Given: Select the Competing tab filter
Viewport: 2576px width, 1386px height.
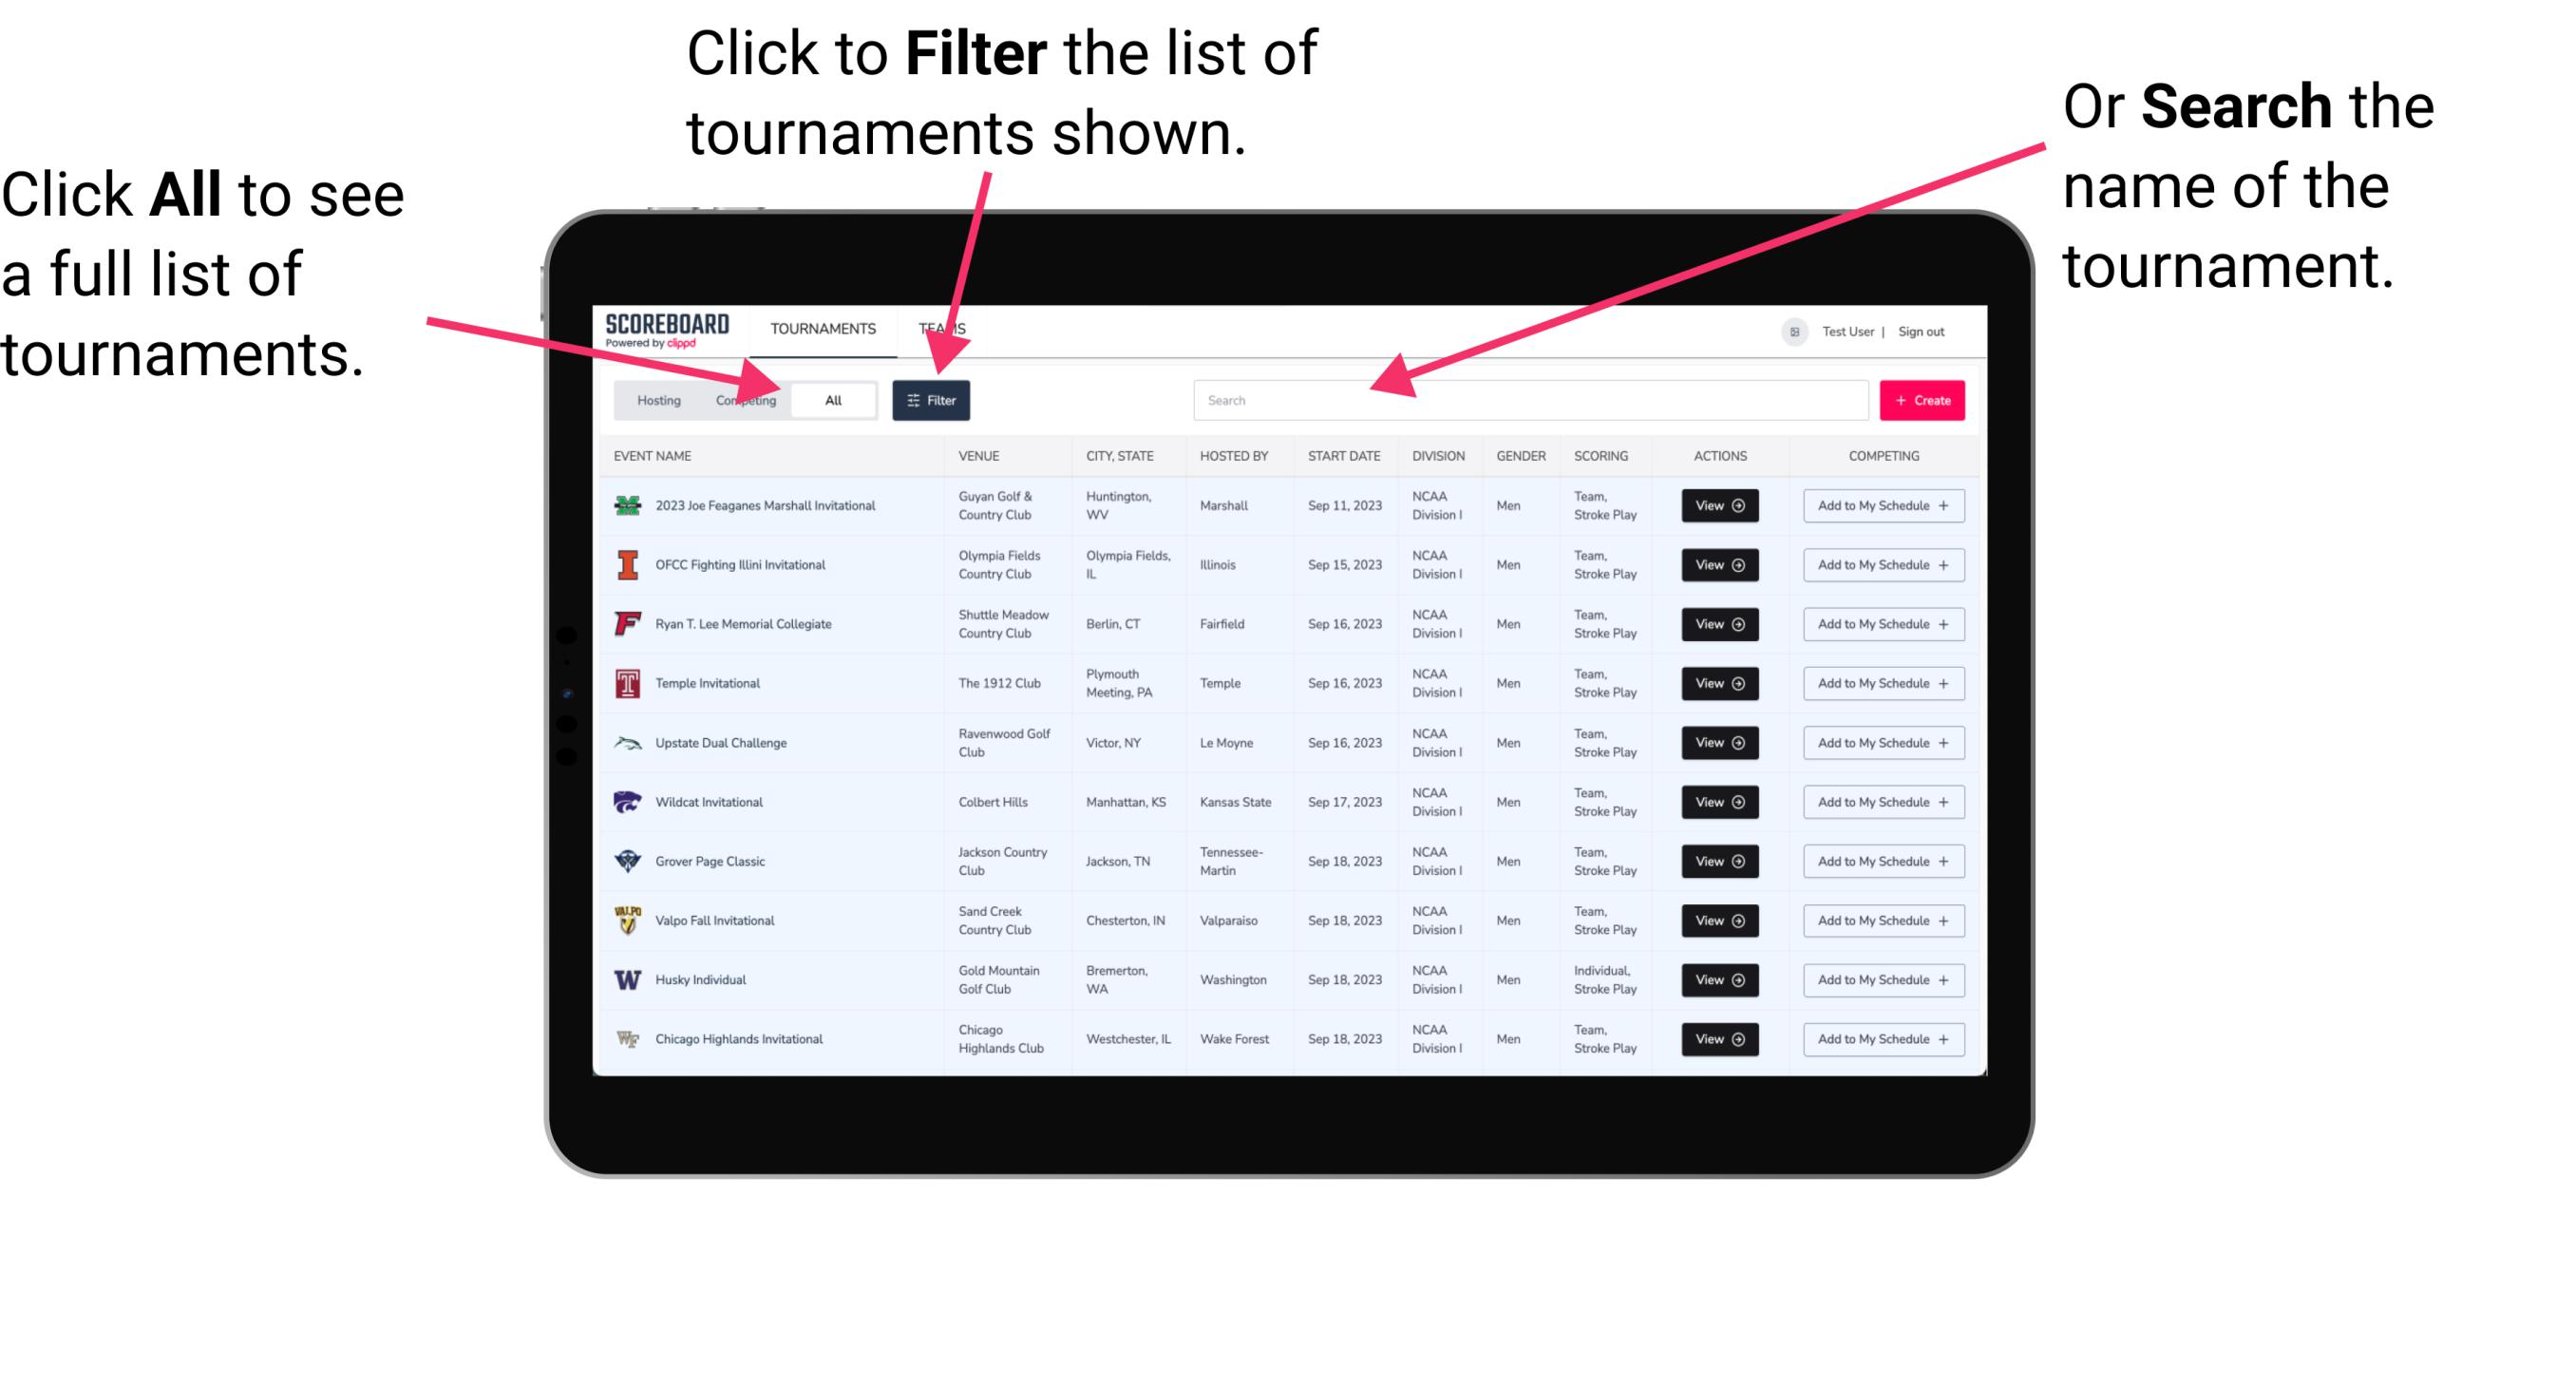Looking at the screenshot, I should pos(744,399).
